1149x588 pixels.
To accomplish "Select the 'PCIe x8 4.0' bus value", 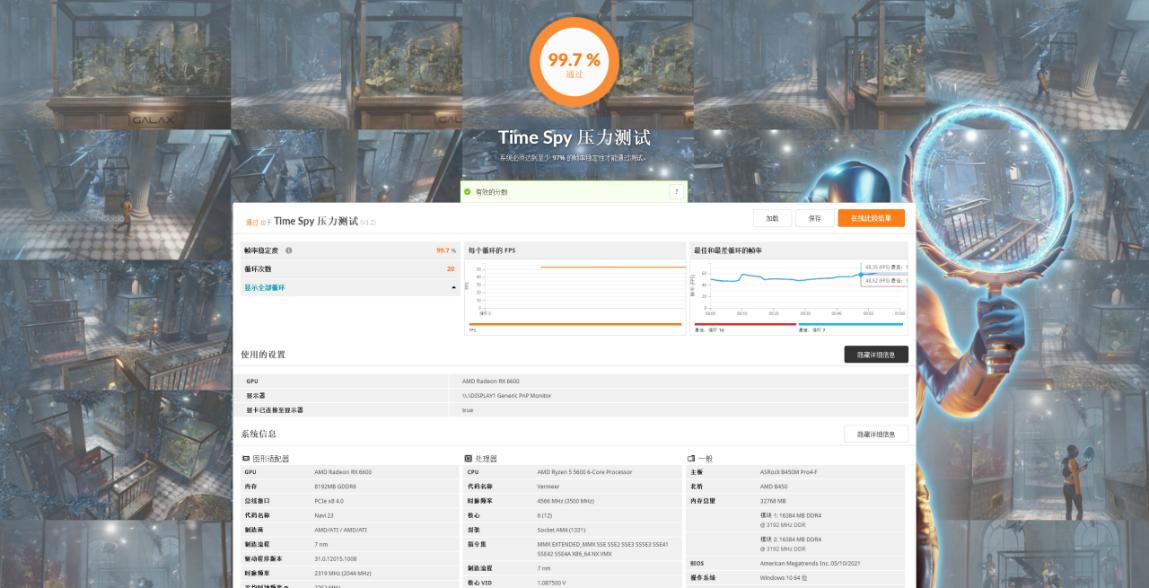I will coord(330,501).
